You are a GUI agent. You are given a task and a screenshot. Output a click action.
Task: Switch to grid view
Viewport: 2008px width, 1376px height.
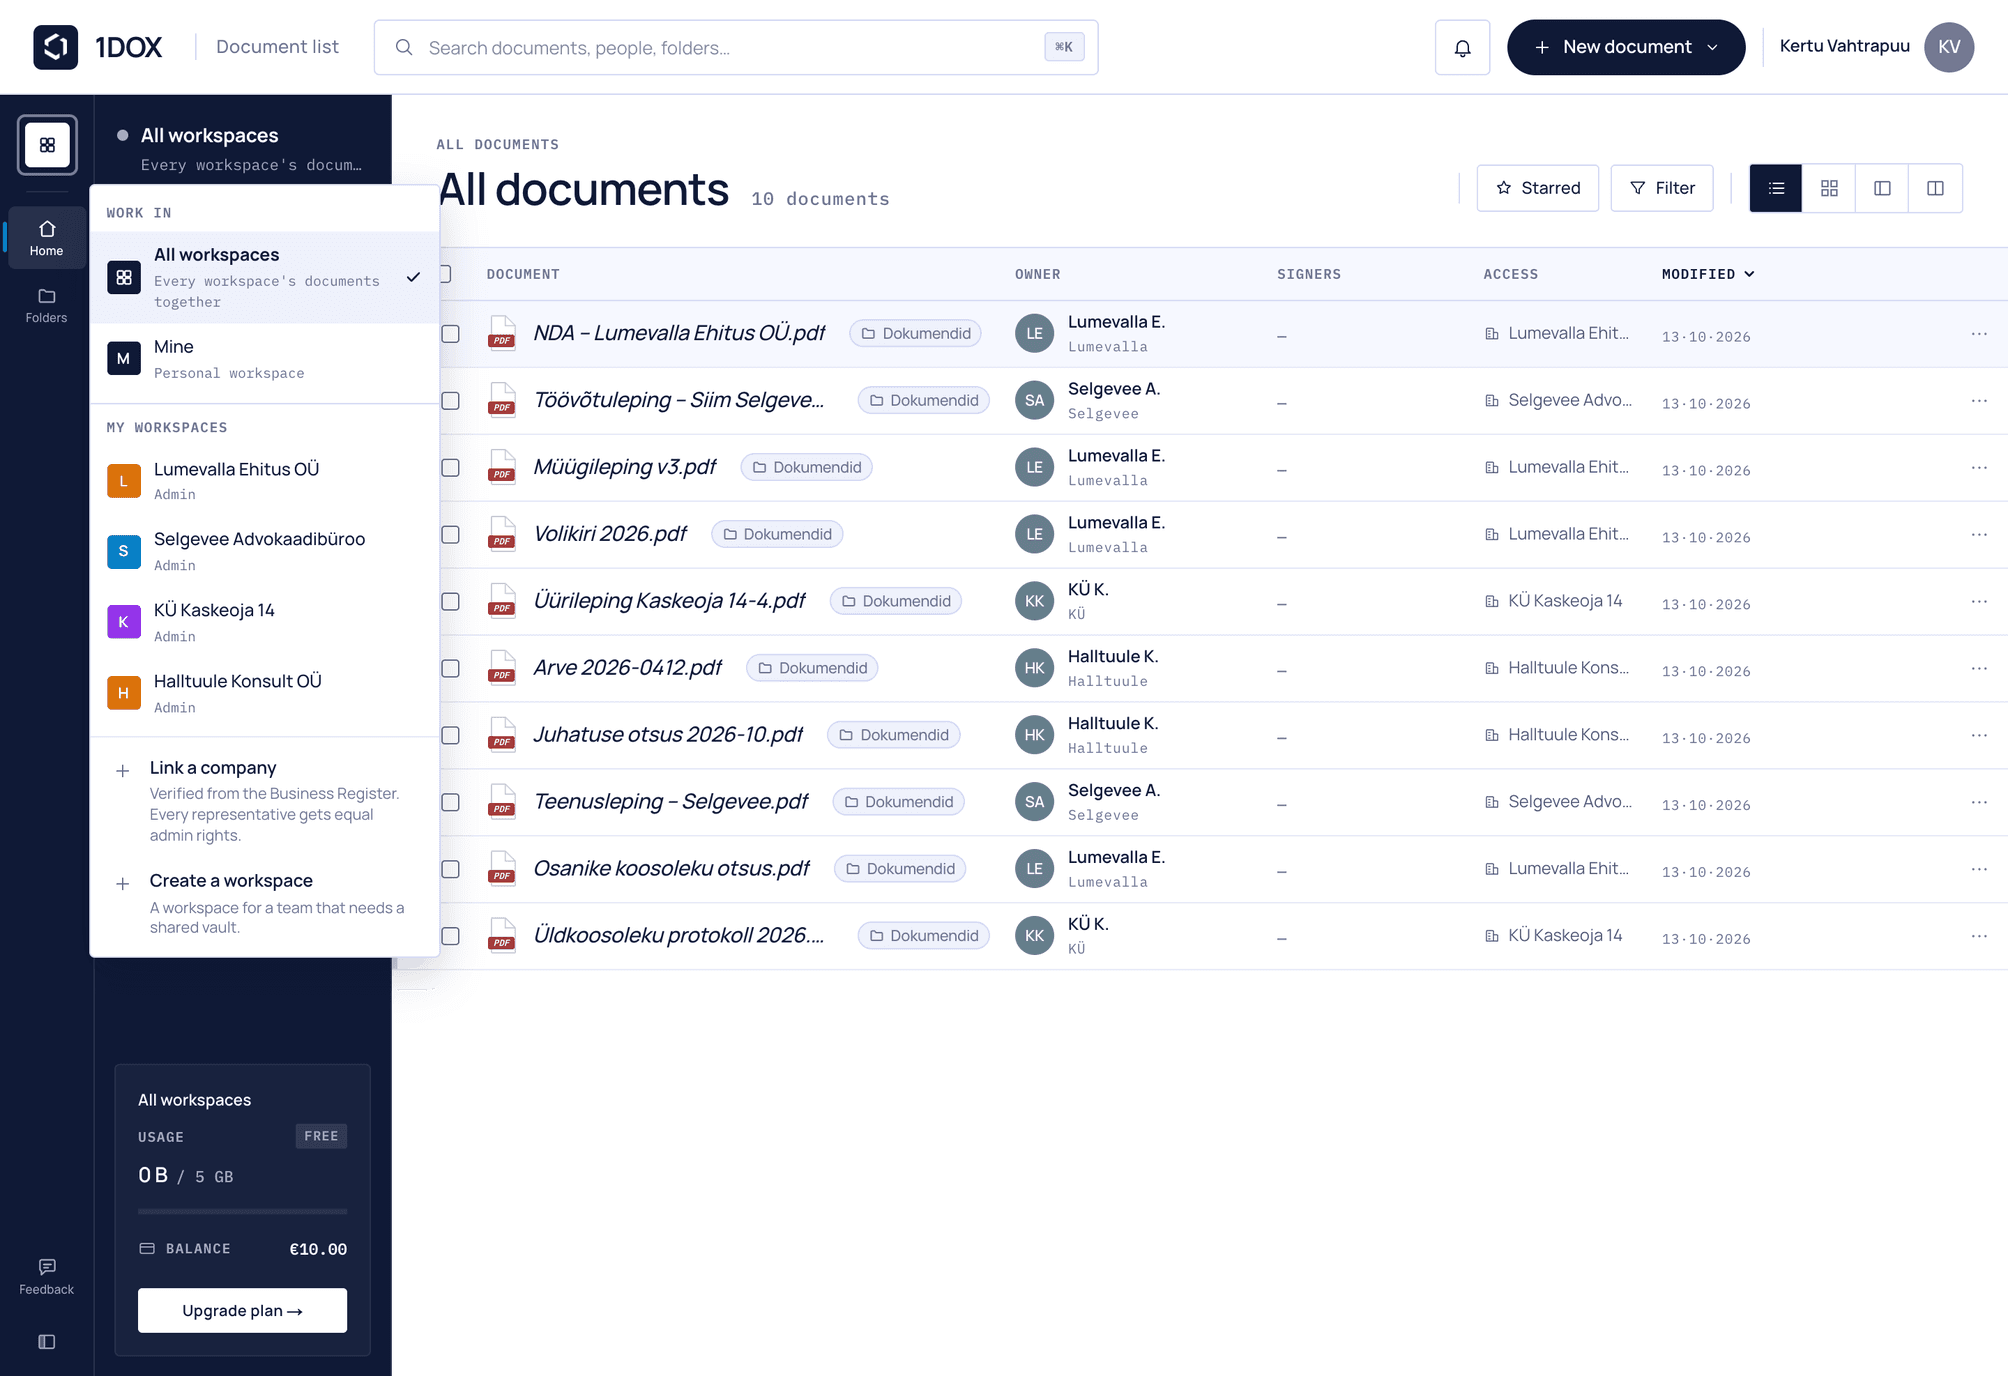1829,188
